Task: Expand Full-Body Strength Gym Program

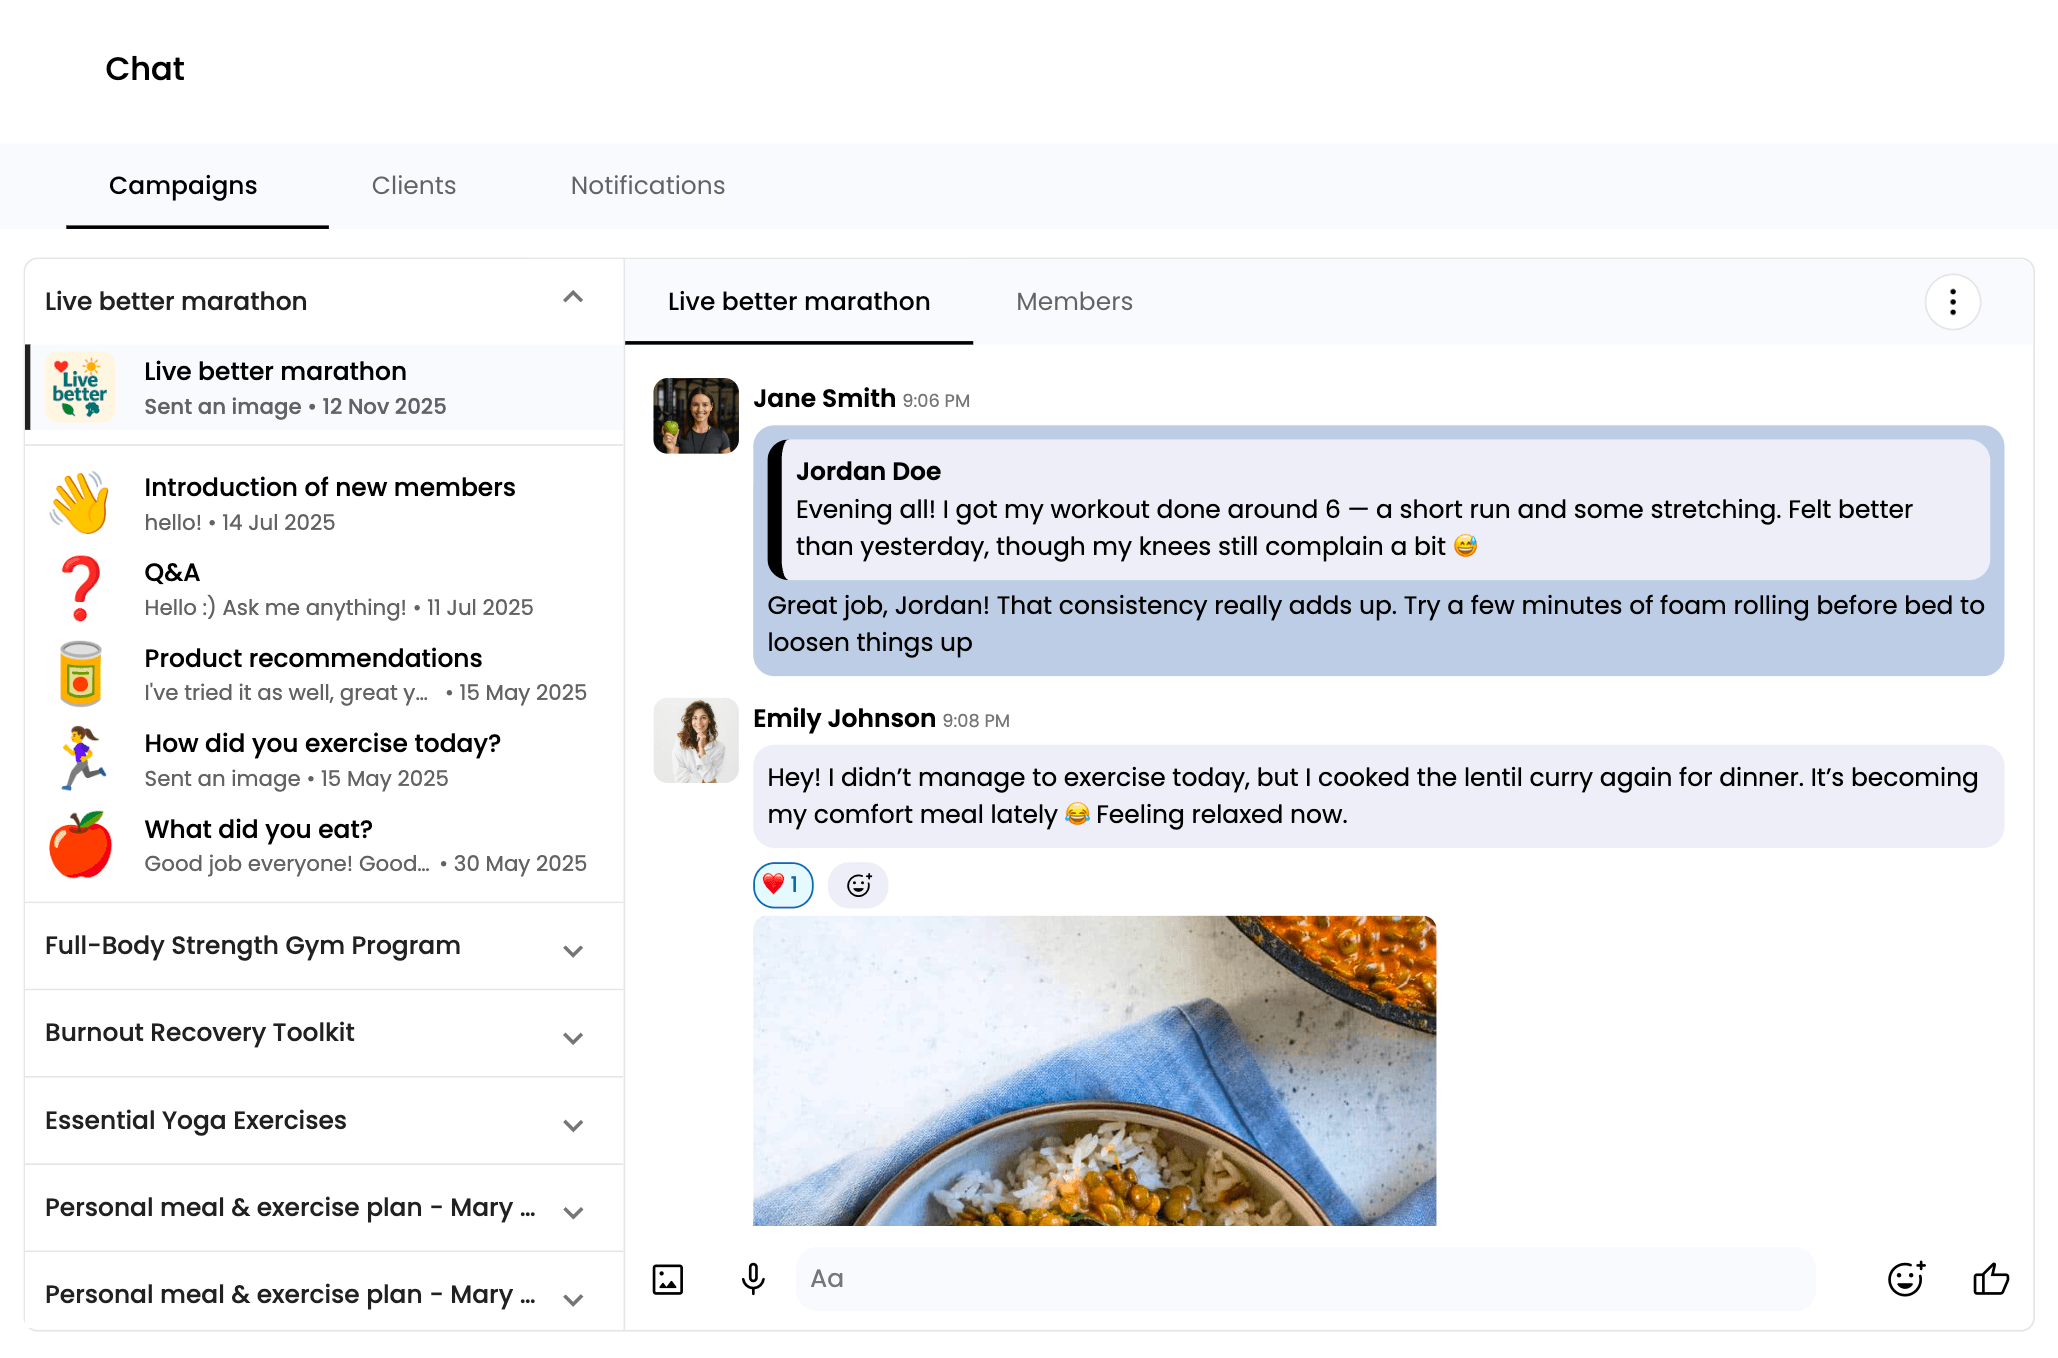Action: click(x=572, y=950)
